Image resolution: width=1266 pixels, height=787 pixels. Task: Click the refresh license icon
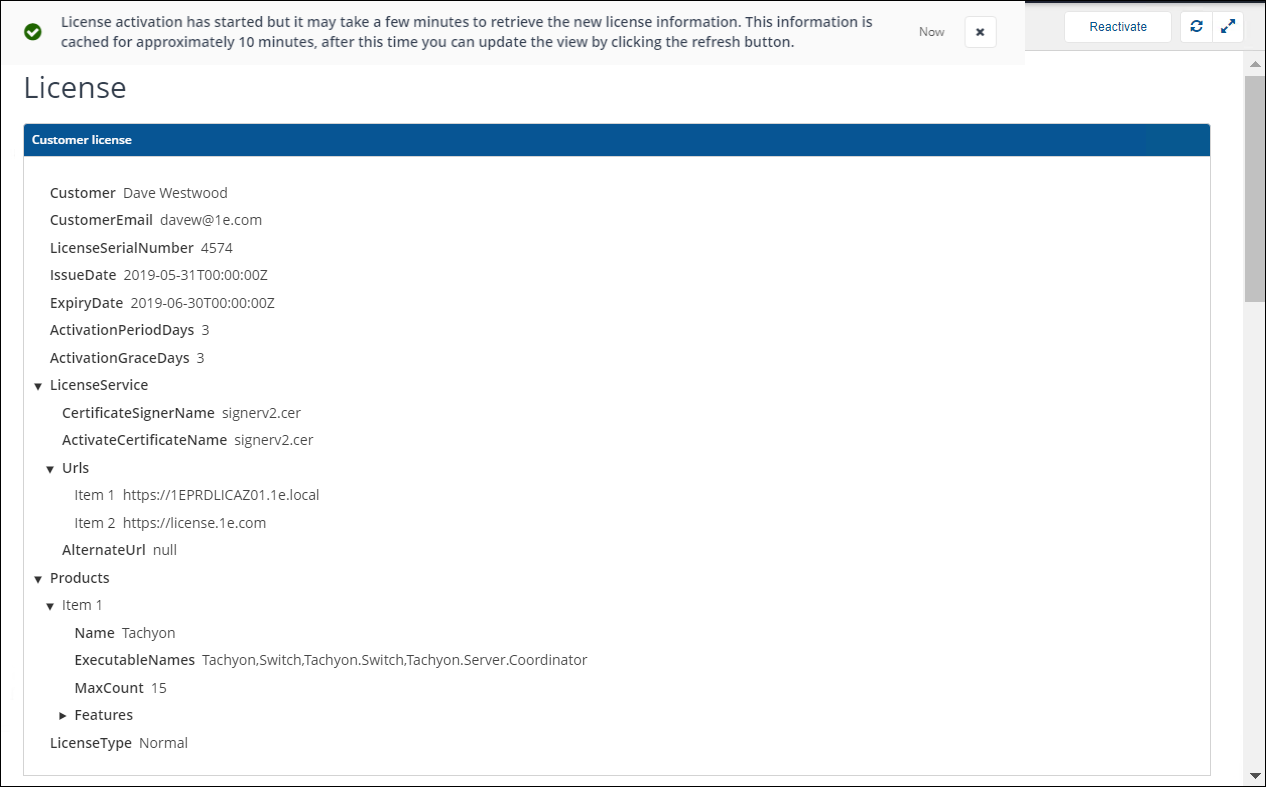pyautogui.click(x=1196, y=27)
